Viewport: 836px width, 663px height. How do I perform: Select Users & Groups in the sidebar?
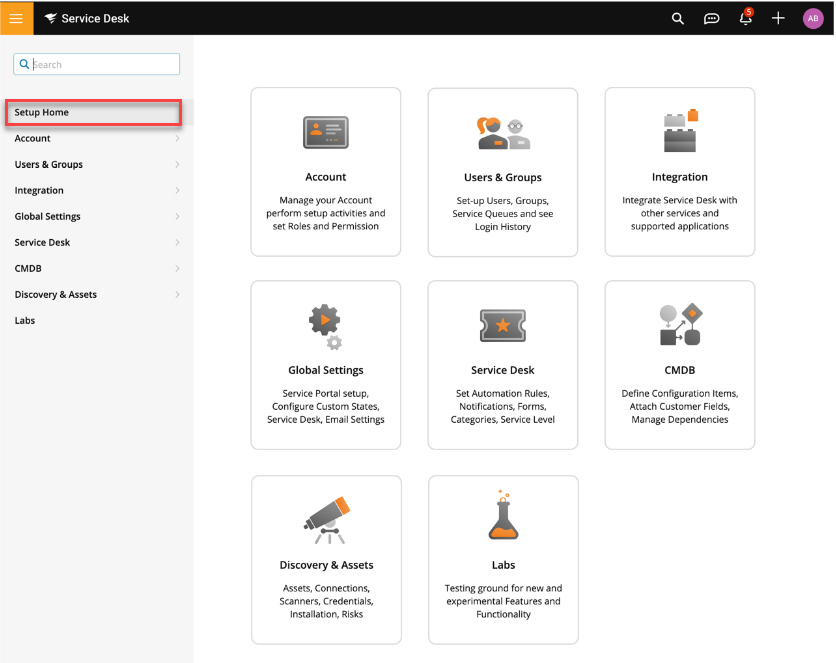coord(49,165)
